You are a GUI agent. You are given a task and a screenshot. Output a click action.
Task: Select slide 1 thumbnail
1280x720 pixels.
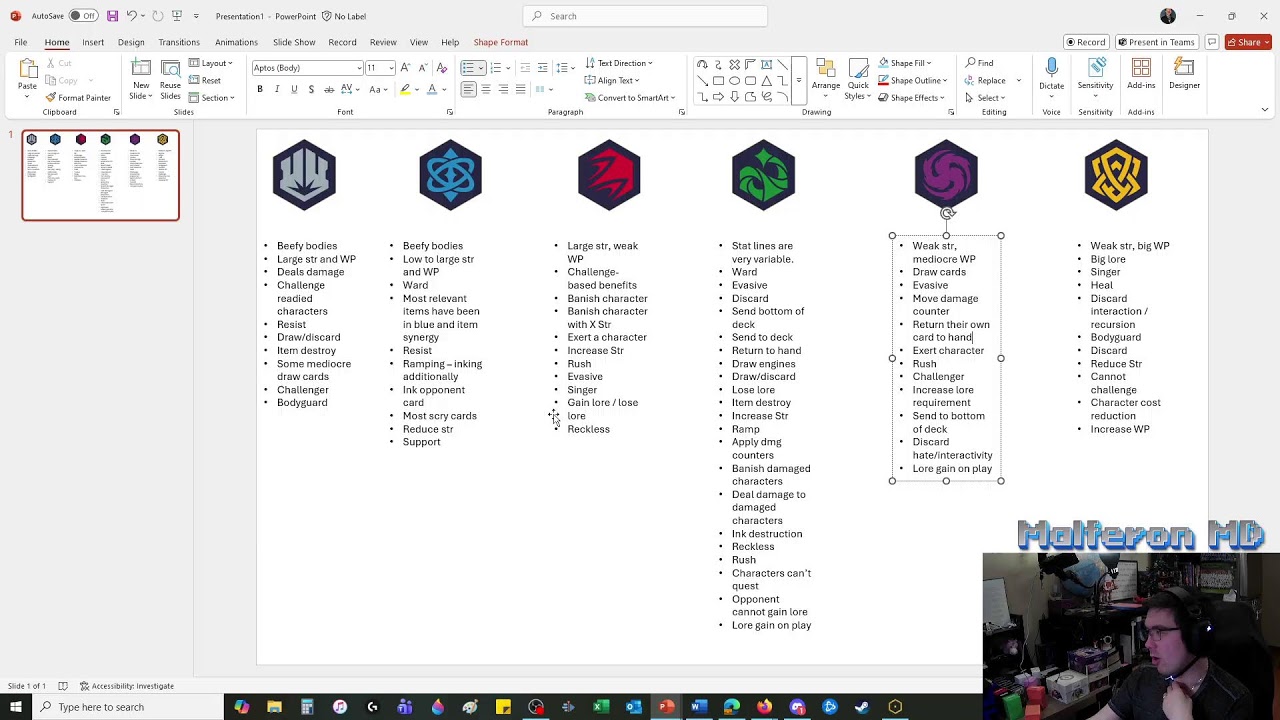[100, 175]
